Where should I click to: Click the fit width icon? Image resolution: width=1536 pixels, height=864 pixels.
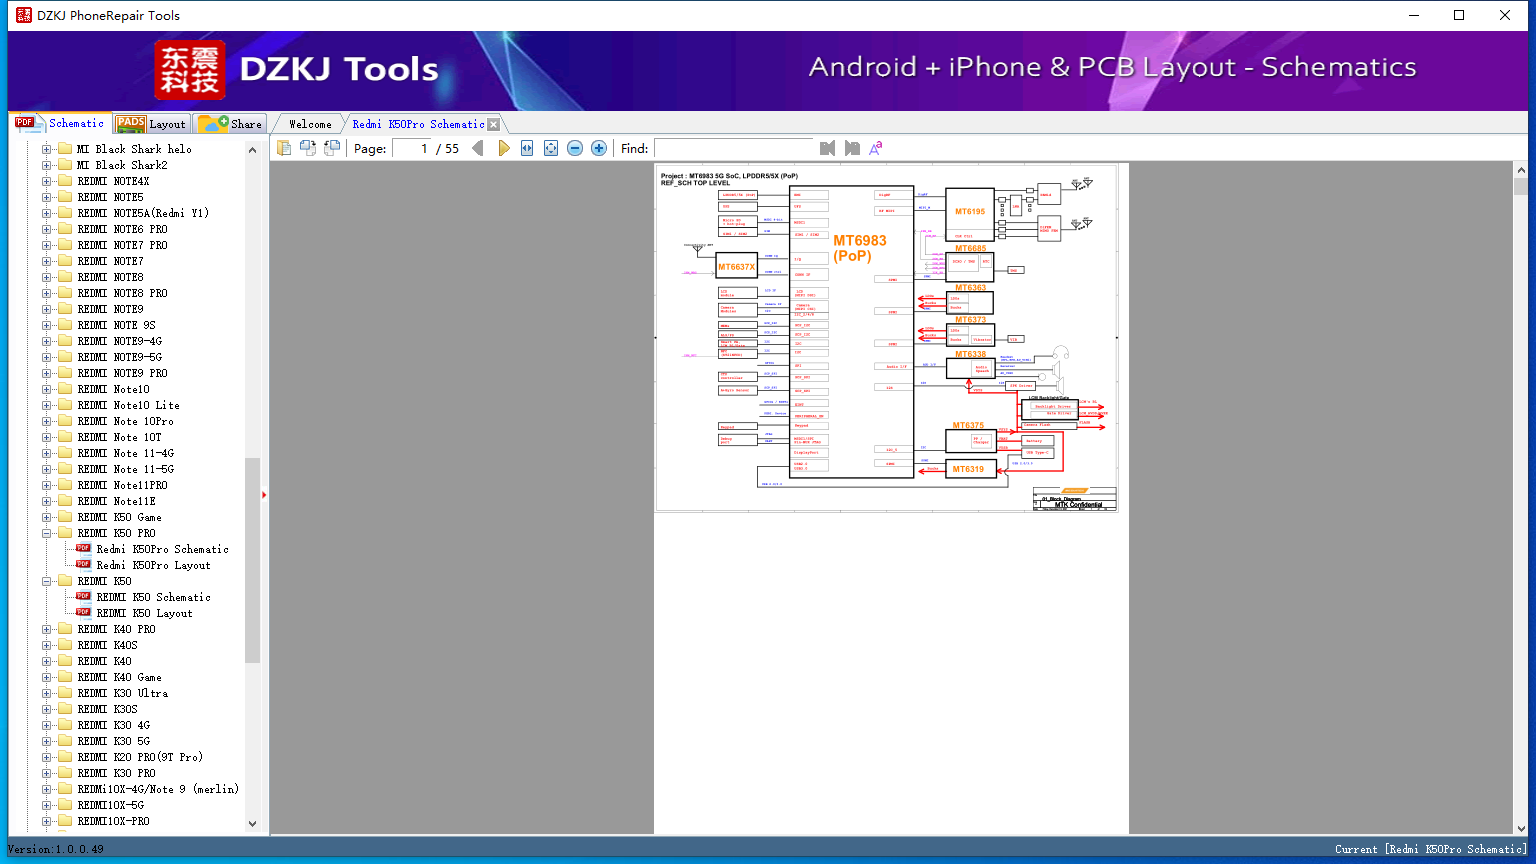527,148
